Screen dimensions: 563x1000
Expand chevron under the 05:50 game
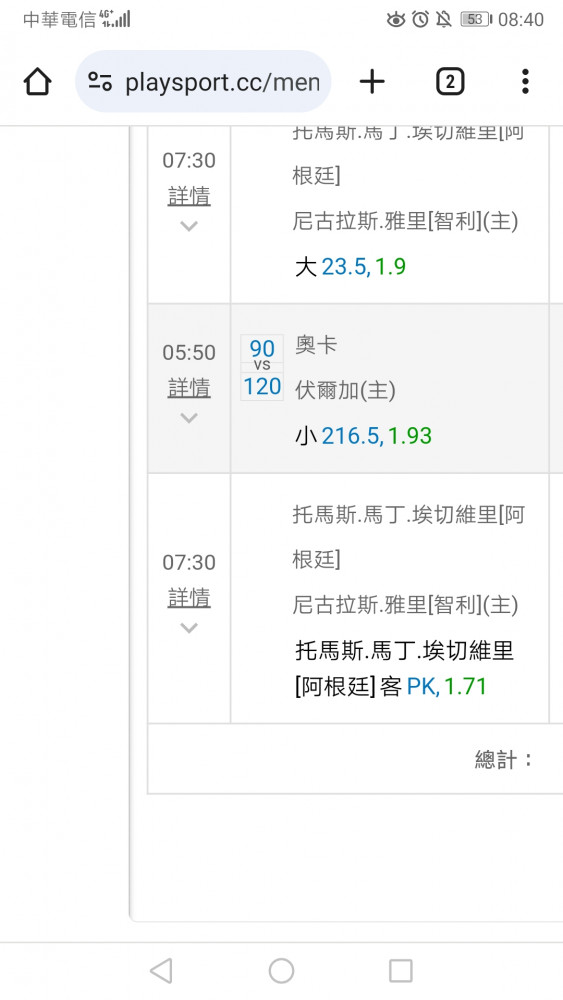(x=189, y=418)
